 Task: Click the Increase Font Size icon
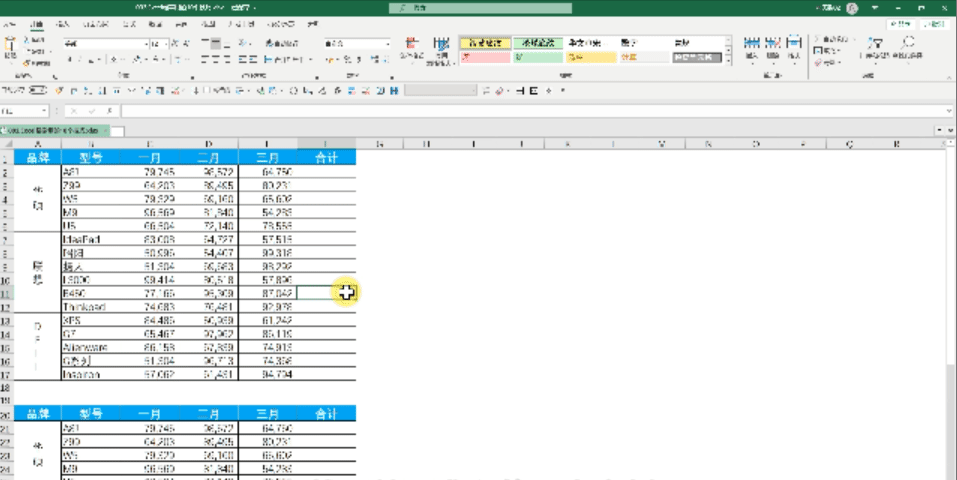coord(175,43)
